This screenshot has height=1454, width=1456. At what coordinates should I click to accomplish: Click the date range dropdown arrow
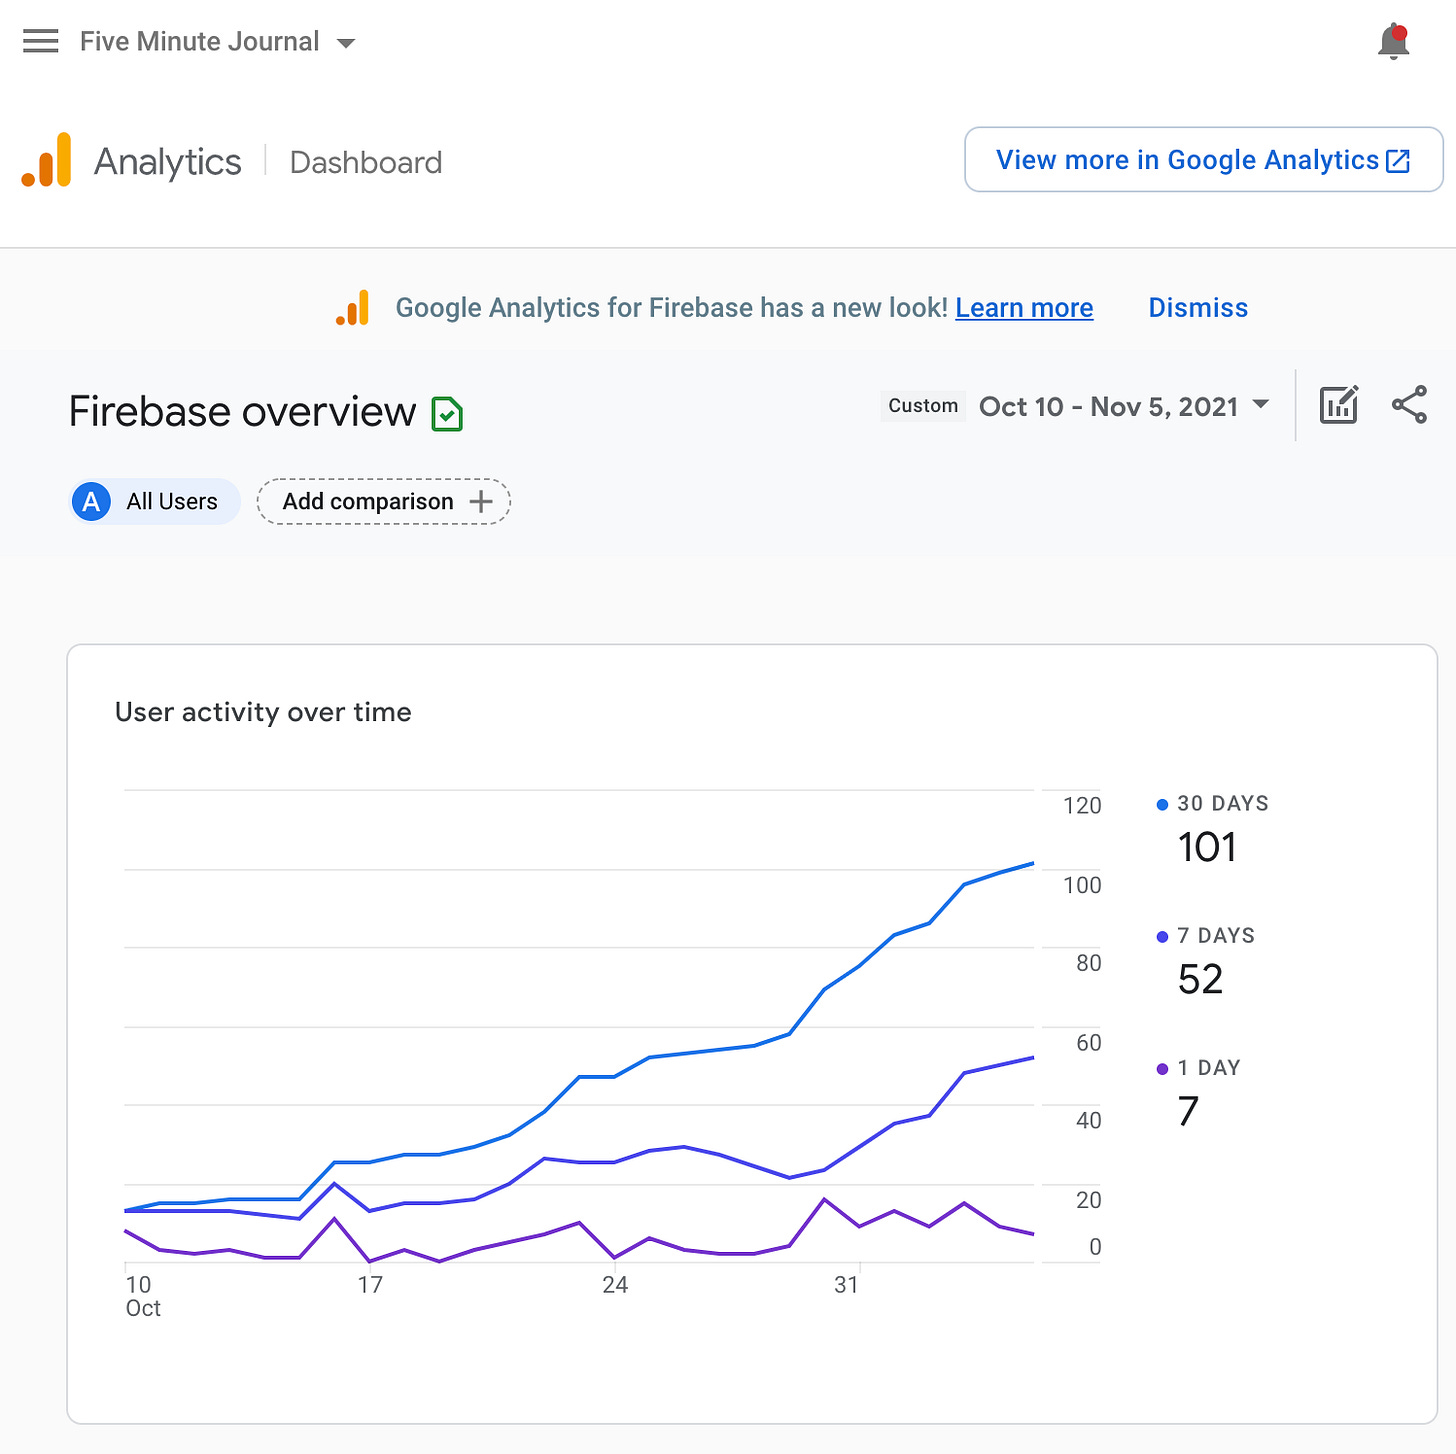pyautogui.click(x=1261, y=404)
